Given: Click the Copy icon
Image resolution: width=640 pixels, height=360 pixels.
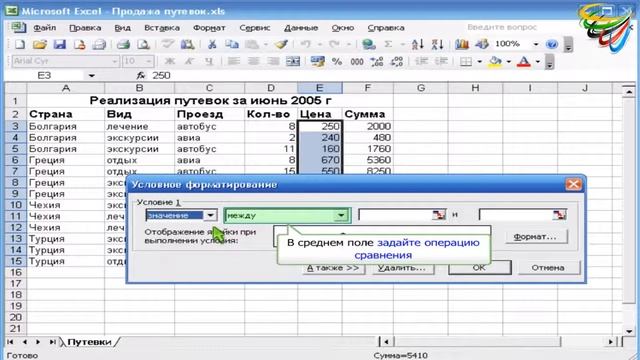Looking at the screenshot, I should click(231, 44).
